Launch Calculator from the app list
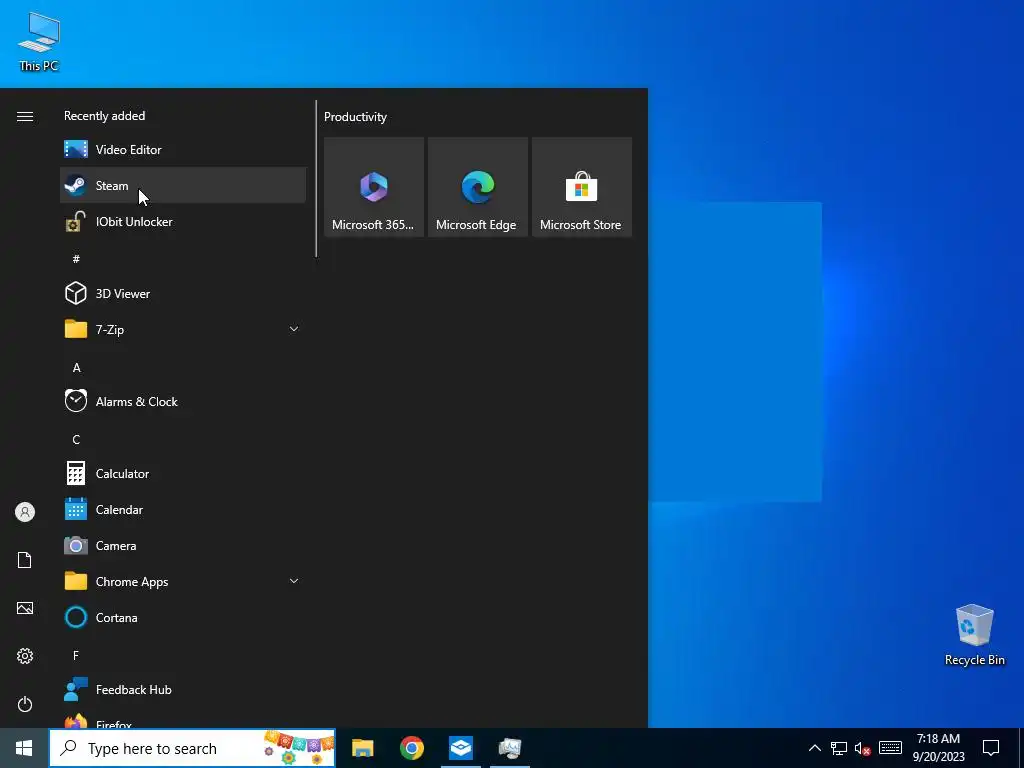Image resolution: width=1024 pixels, height=768 pixels. click(x=183, y=473)
